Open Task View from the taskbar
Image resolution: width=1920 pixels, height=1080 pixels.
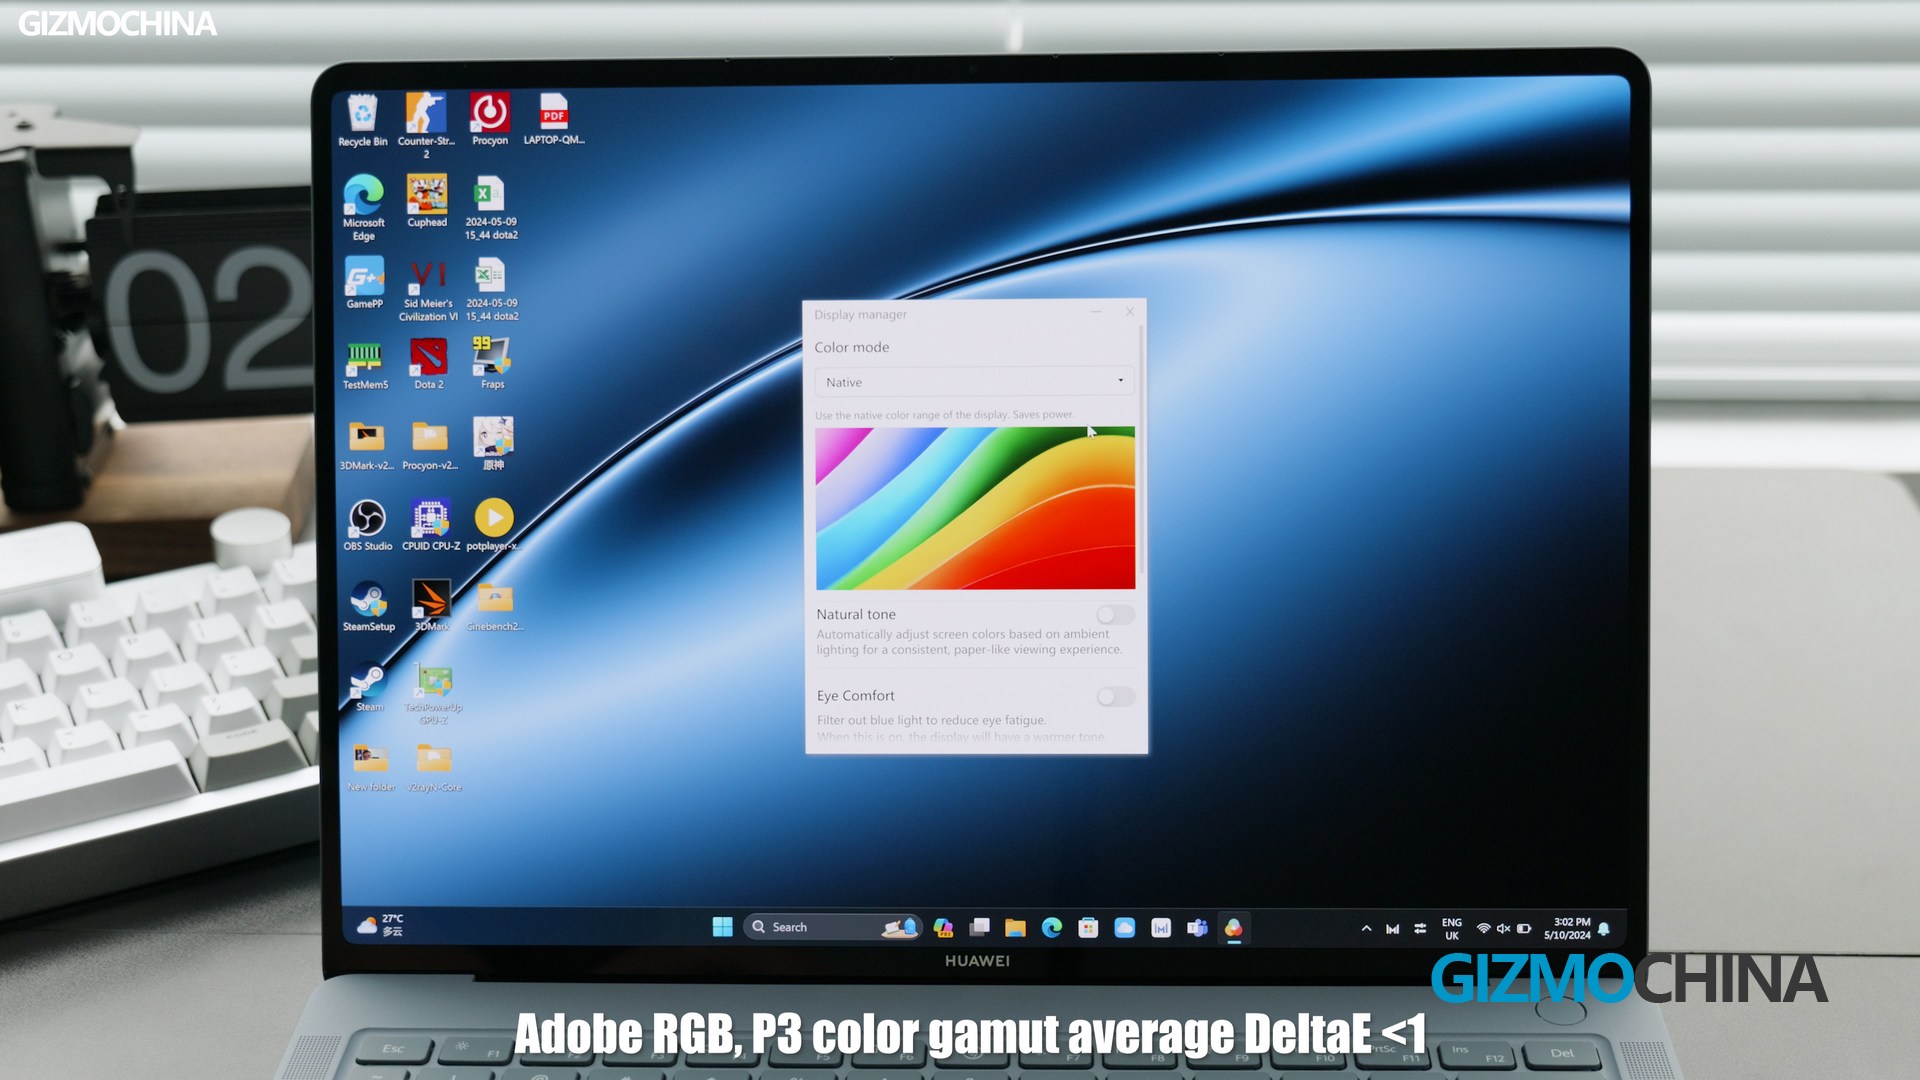(x=979, y=928)
